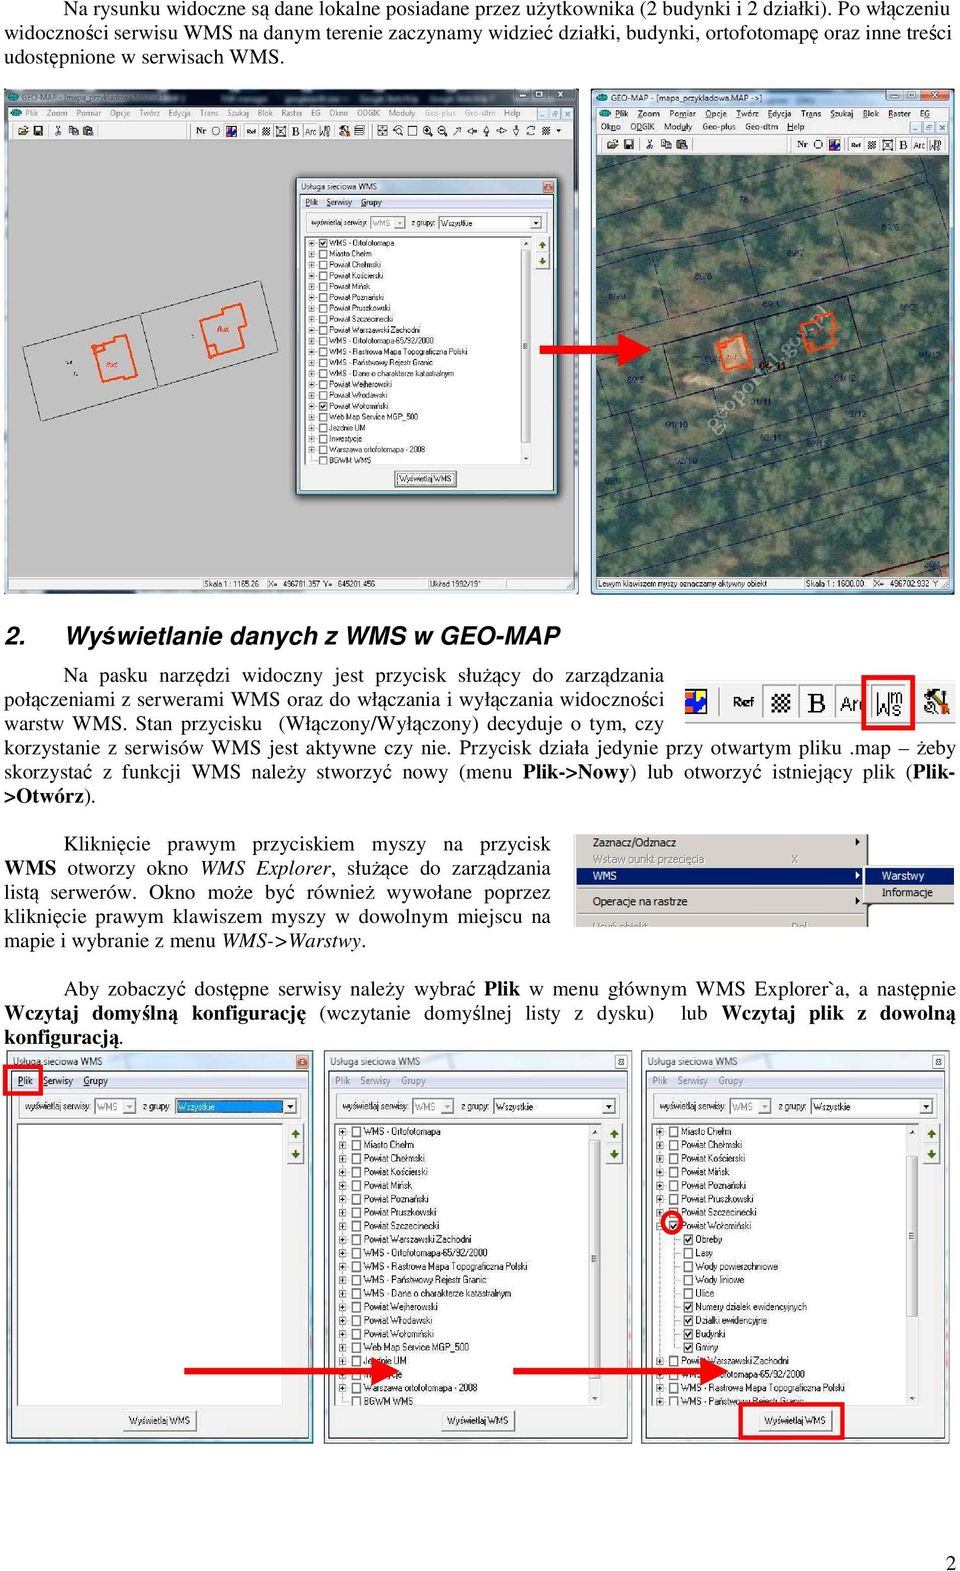
Task: Click the Nr icon in the orthophoto GEO-MAP window toolbar
Action: point(802,145)
